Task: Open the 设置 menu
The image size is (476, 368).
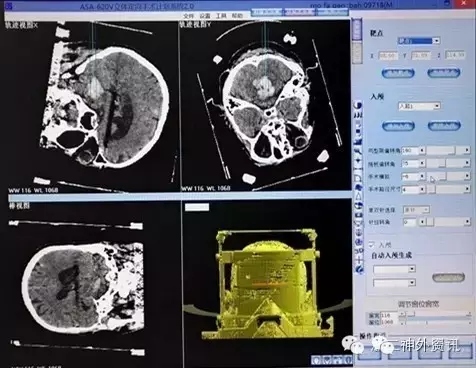Action: (205, 16)
